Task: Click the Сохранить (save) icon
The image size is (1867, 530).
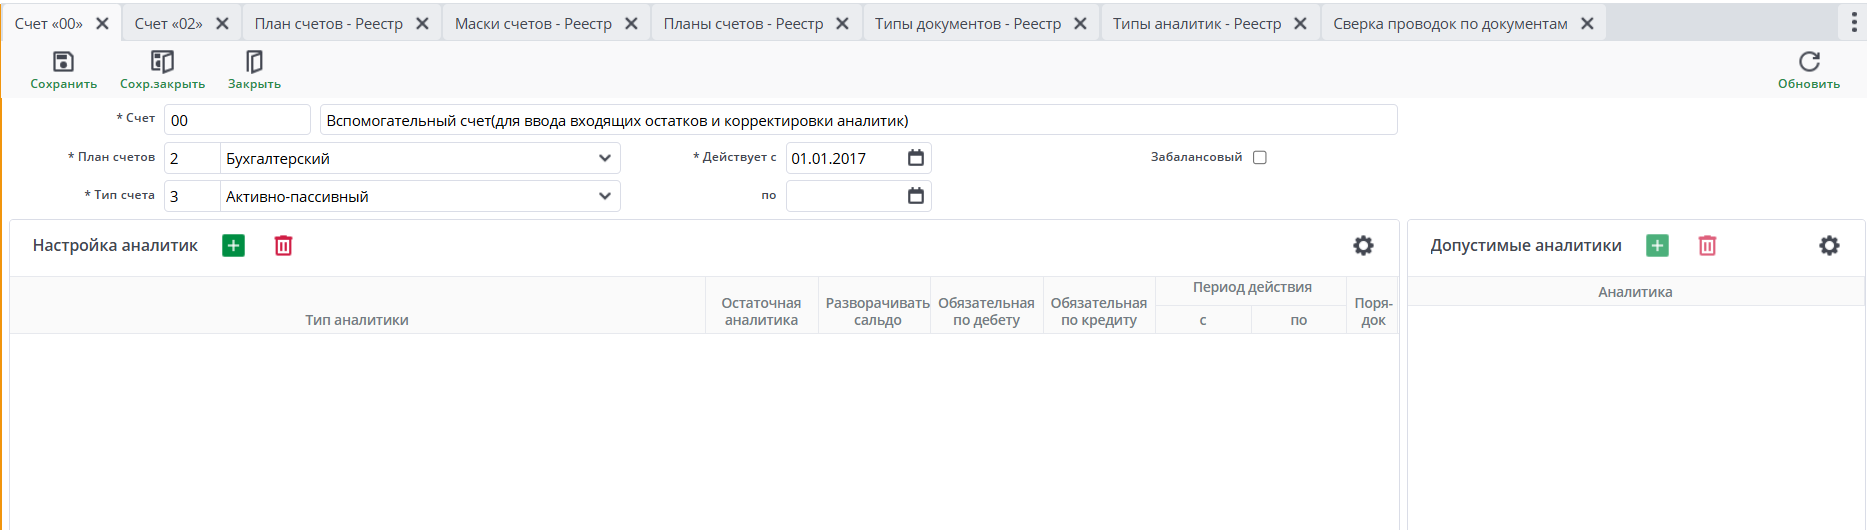Action: [x=63, y=62]
